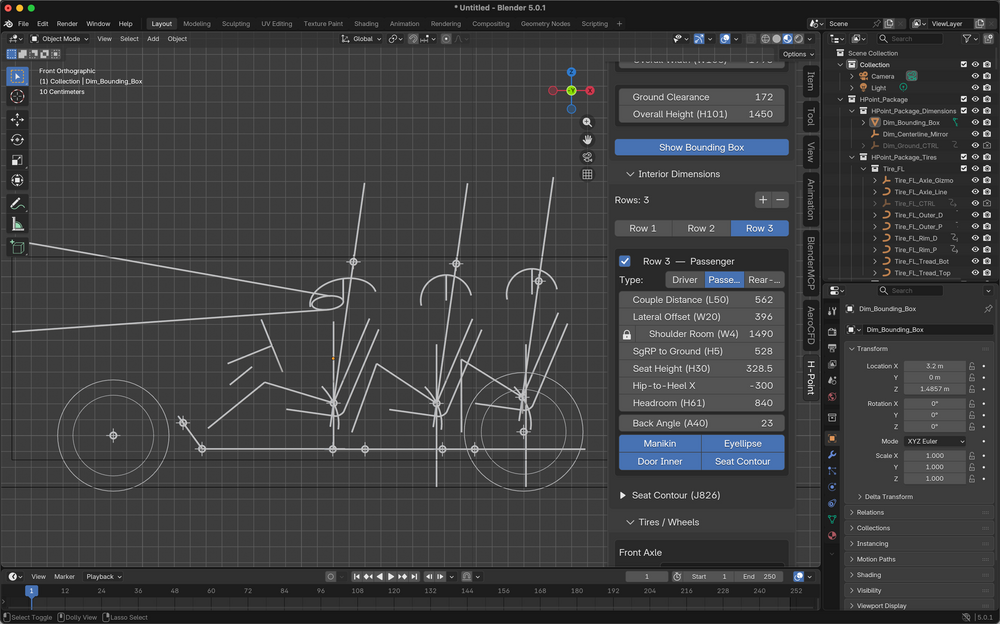Click the Blender logo menu icon

click(8, 24)
